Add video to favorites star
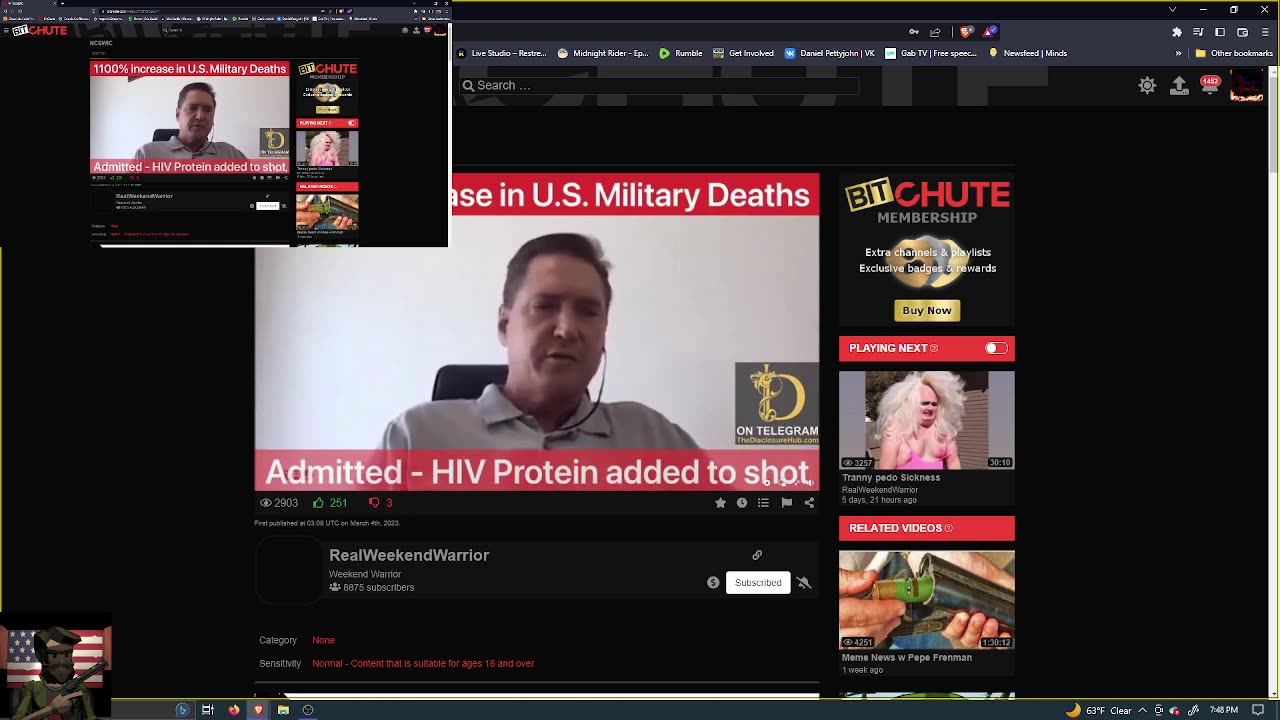The height and width of the screenshot is (720, 1280). pos(720,503)
